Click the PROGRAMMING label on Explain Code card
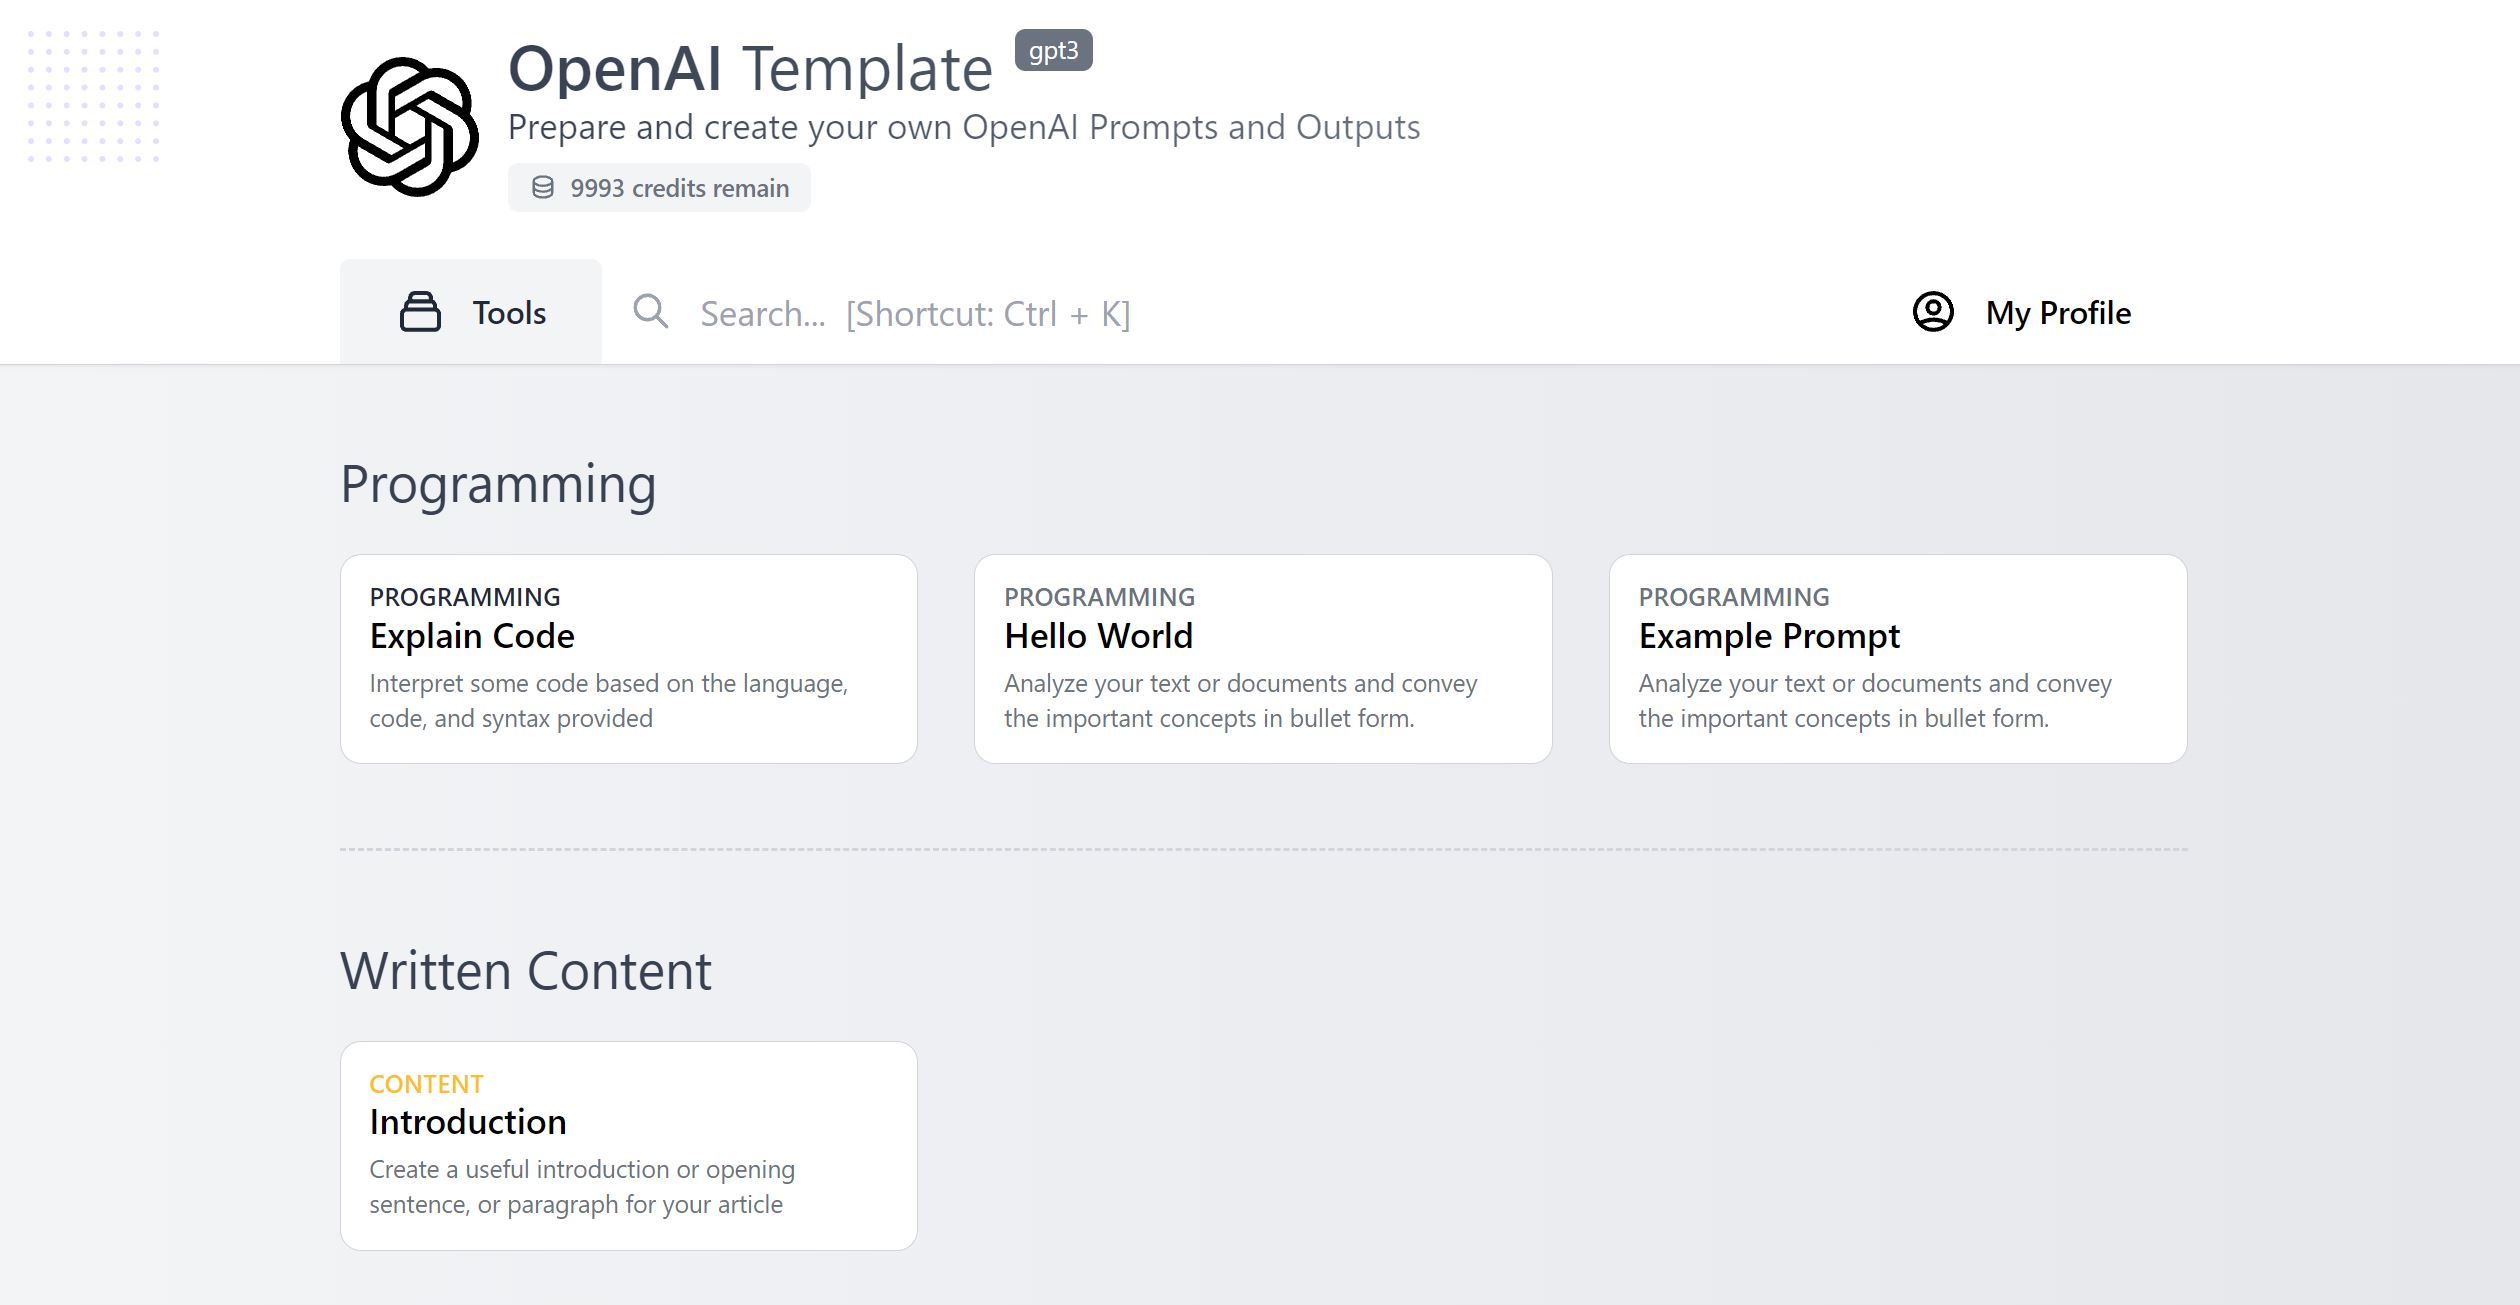Screen dimensions: 2520x1305 click(465, 596)
